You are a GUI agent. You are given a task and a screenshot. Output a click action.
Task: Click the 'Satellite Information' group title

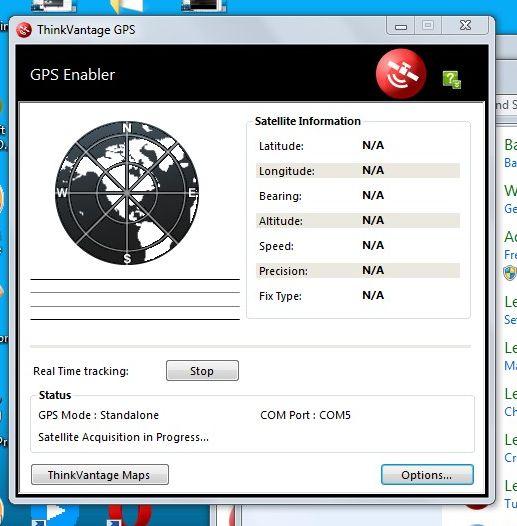(x=308, y=121)
